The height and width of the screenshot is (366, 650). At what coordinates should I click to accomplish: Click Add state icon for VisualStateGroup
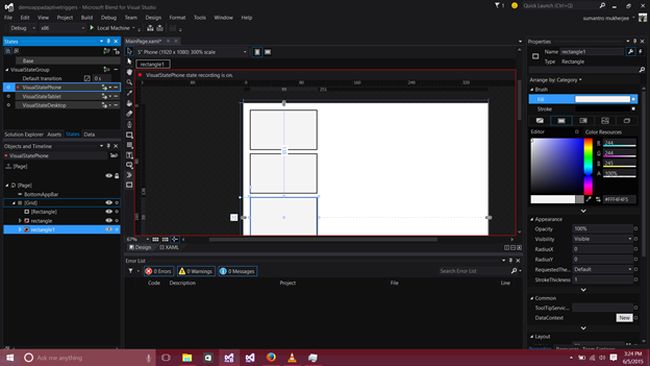(107, 69)
